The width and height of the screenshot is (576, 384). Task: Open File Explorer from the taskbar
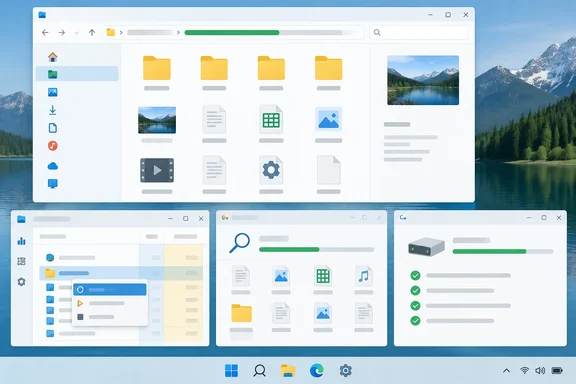click(x=288, y=370)
